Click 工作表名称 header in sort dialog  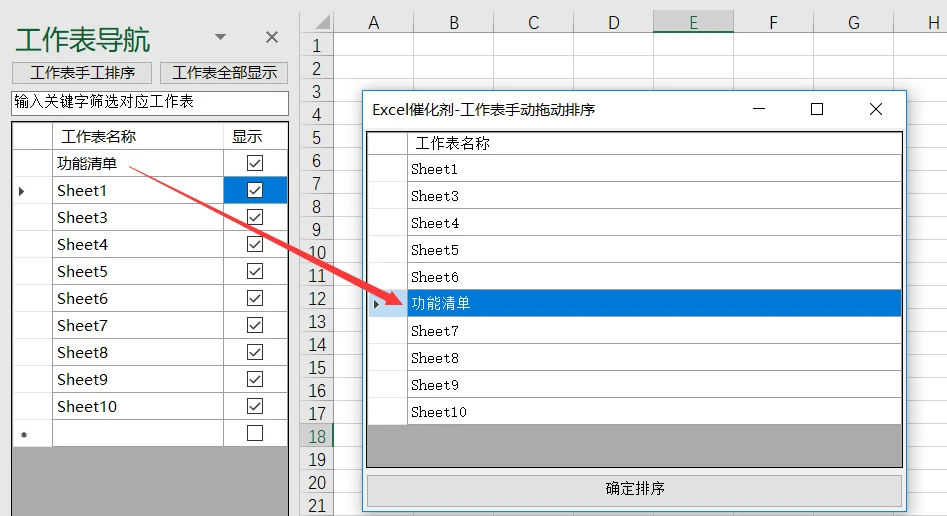(654, 143)
